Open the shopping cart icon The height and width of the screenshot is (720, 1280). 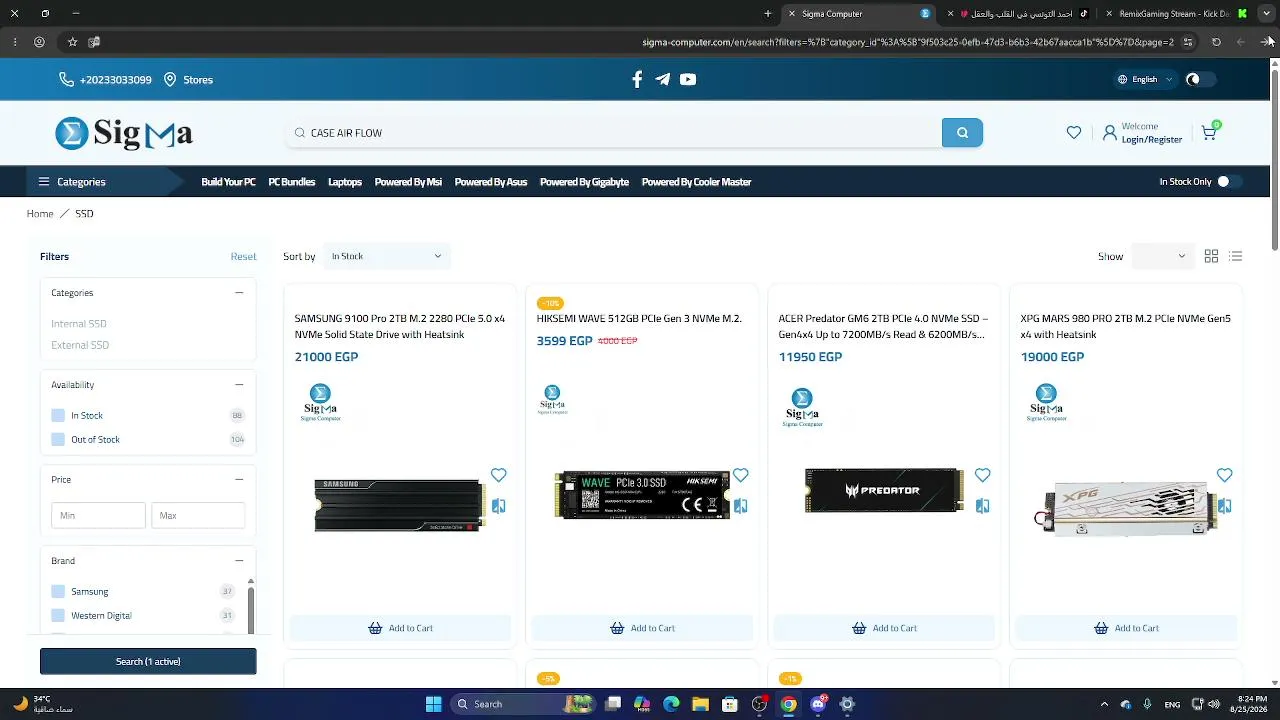click(1209, 133)
